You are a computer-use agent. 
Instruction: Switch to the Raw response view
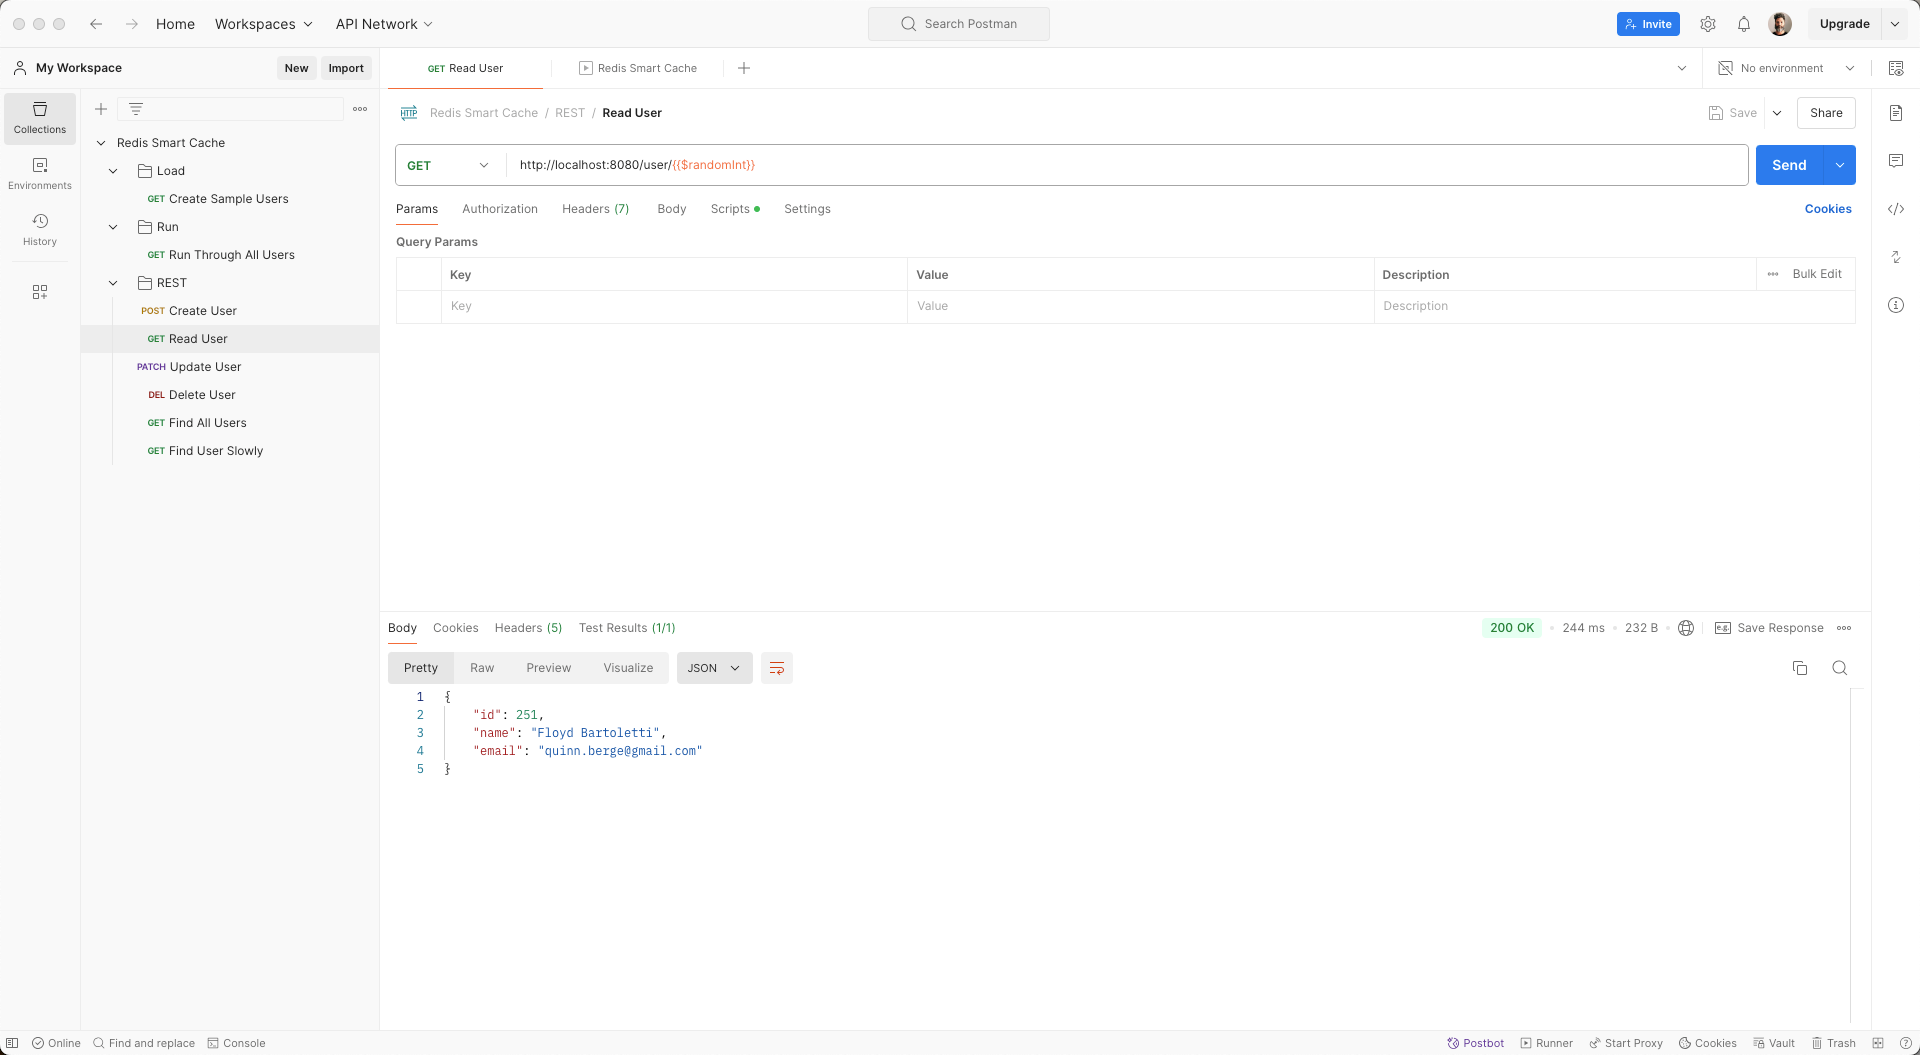(482, 668)
